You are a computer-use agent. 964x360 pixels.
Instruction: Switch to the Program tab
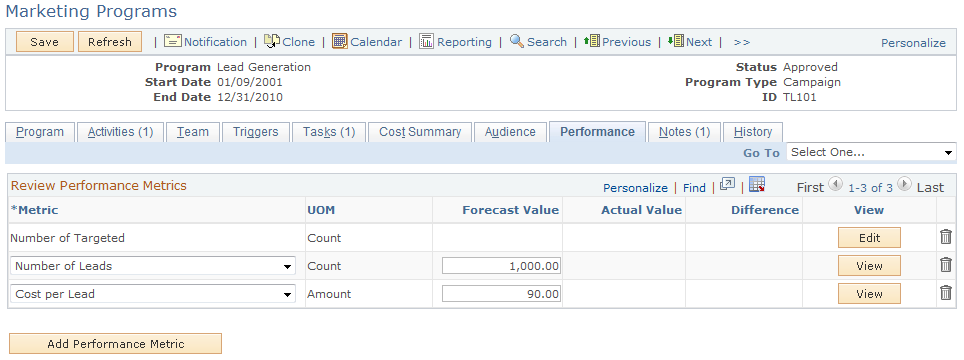tap(40, 132)
